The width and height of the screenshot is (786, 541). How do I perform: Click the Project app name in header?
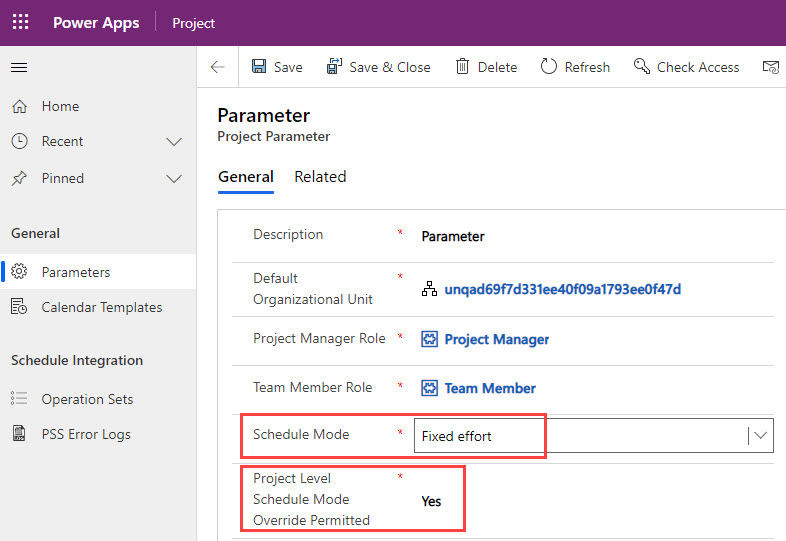coord(193,23)
